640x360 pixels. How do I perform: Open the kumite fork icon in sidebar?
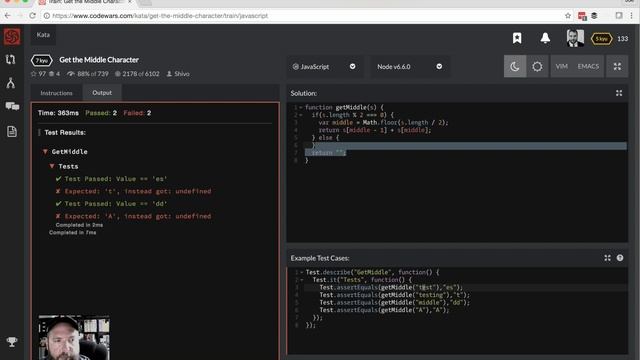point(11,83)
